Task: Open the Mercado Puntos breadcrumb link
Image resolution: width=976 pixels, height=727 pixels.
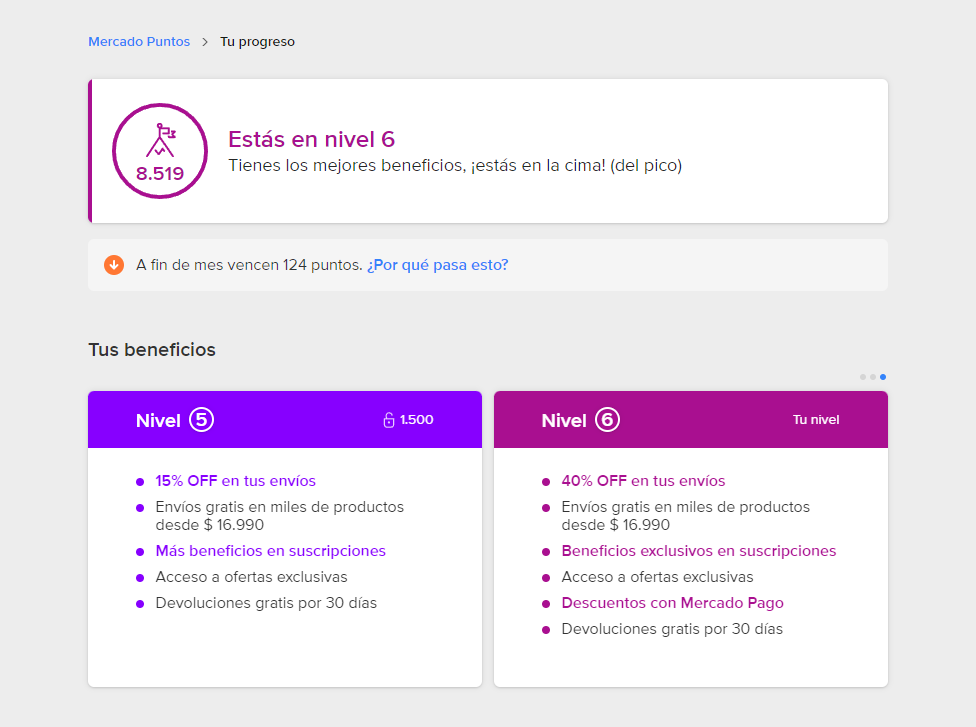Action: [x=139, y=42]
